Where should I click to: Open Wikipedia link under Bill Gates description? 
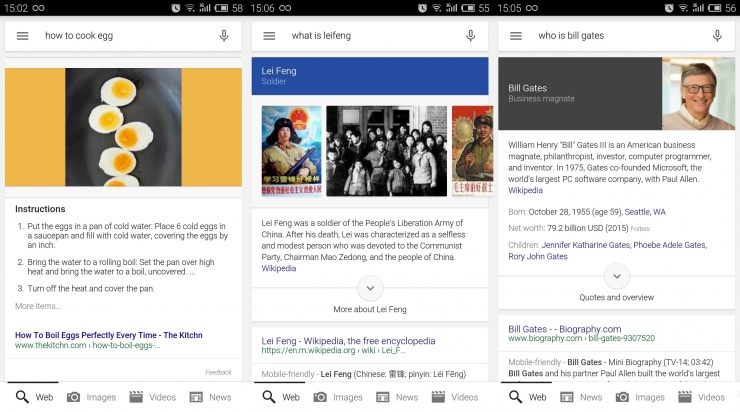(x=525, y=190)
